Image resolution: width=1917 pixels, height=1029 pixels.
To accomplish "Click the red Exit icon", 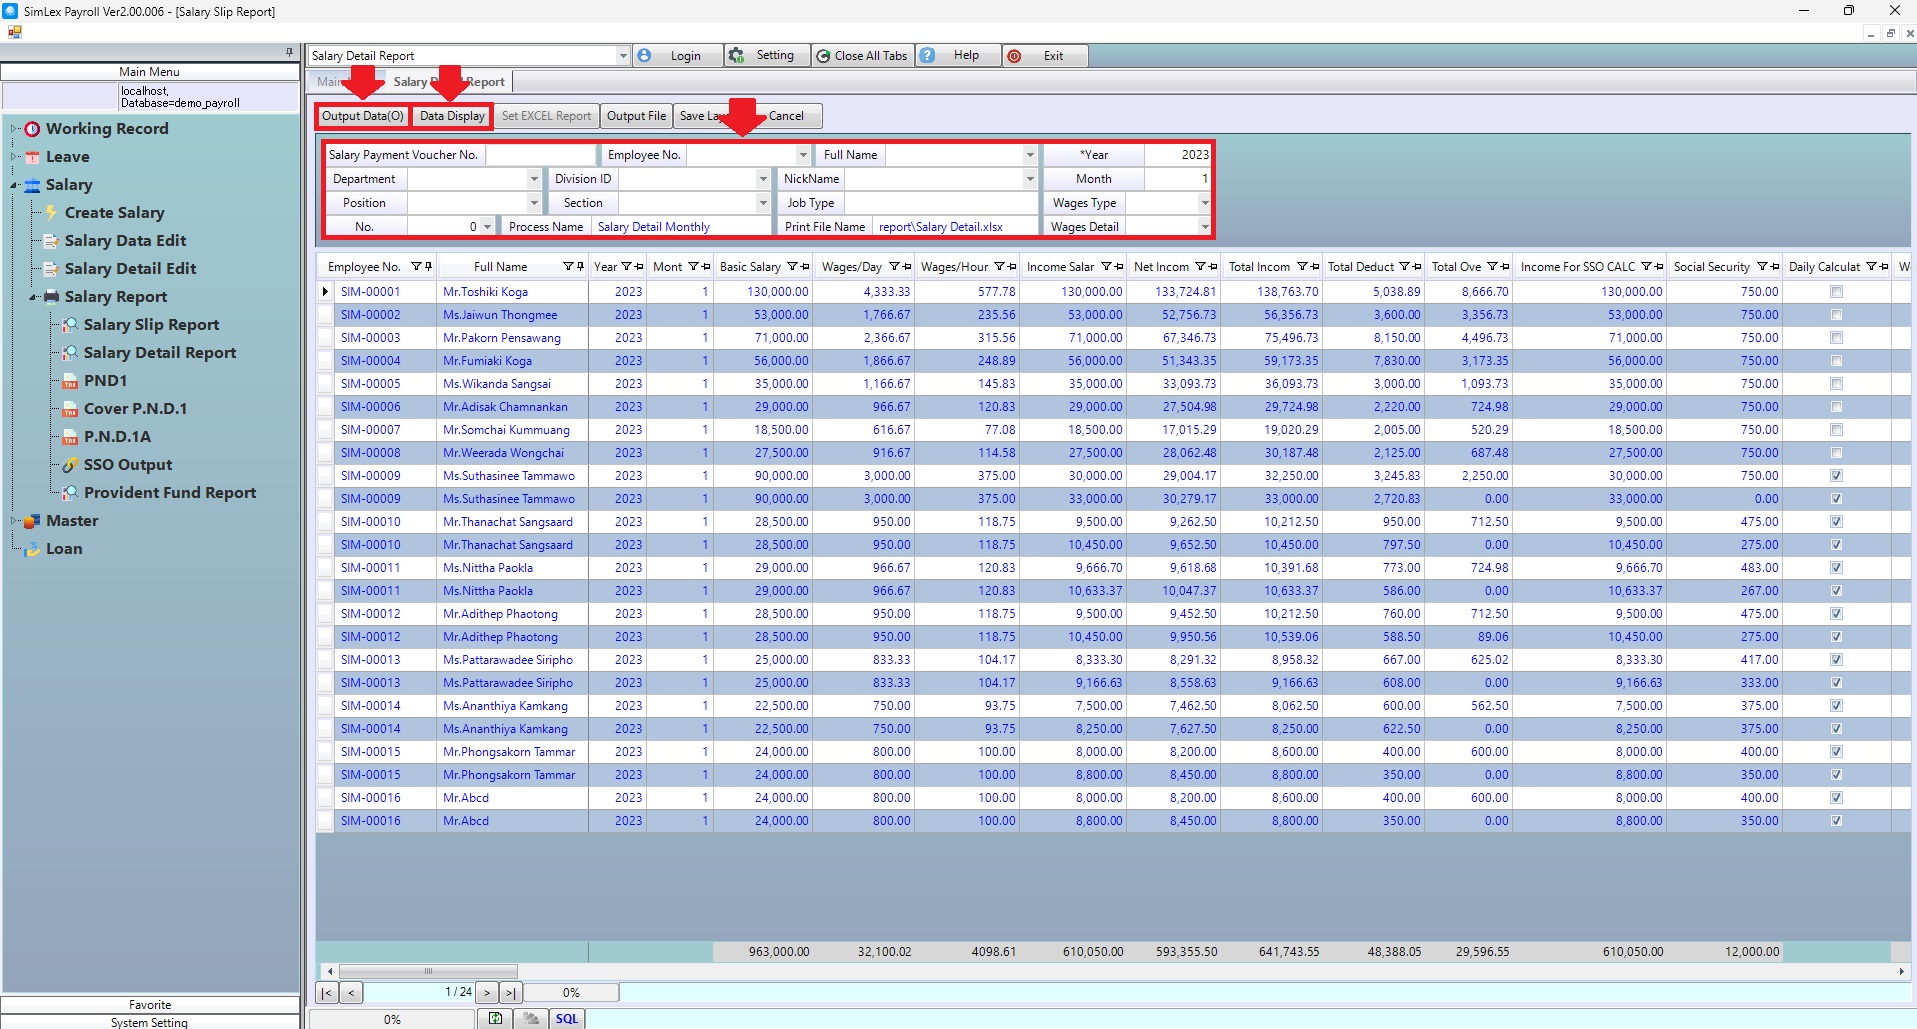I will (1015, 56).
